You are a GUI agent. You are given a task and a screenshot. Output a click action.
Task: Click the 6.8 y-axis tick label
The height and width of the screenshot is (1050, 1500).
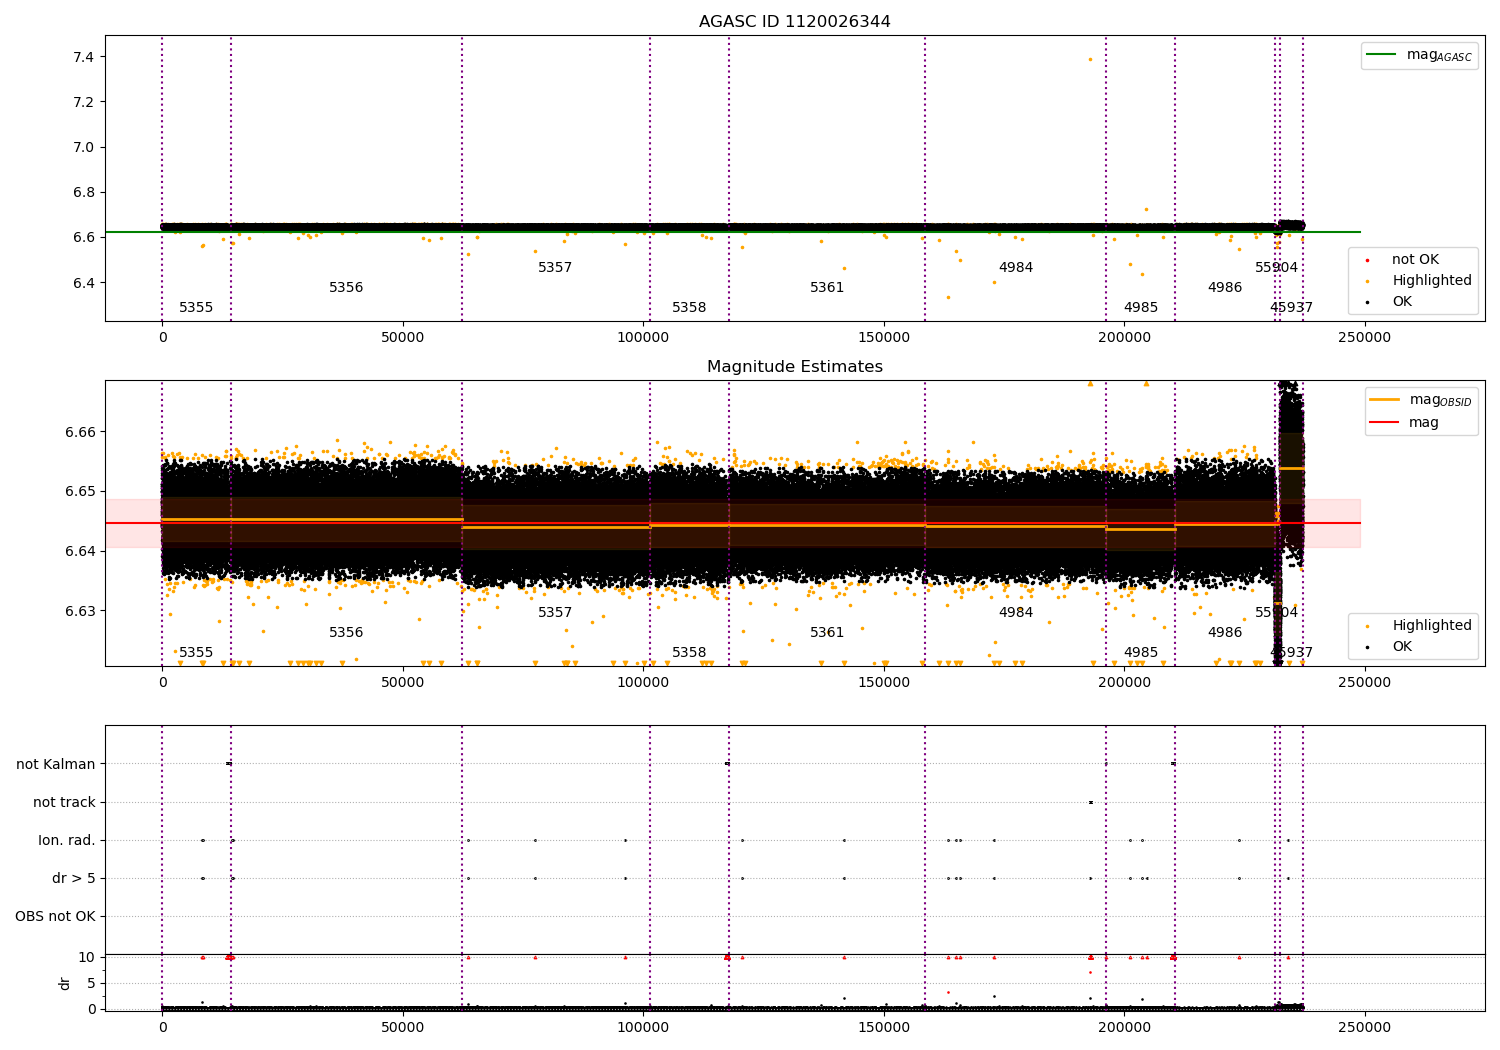click(x=83, y=192)
